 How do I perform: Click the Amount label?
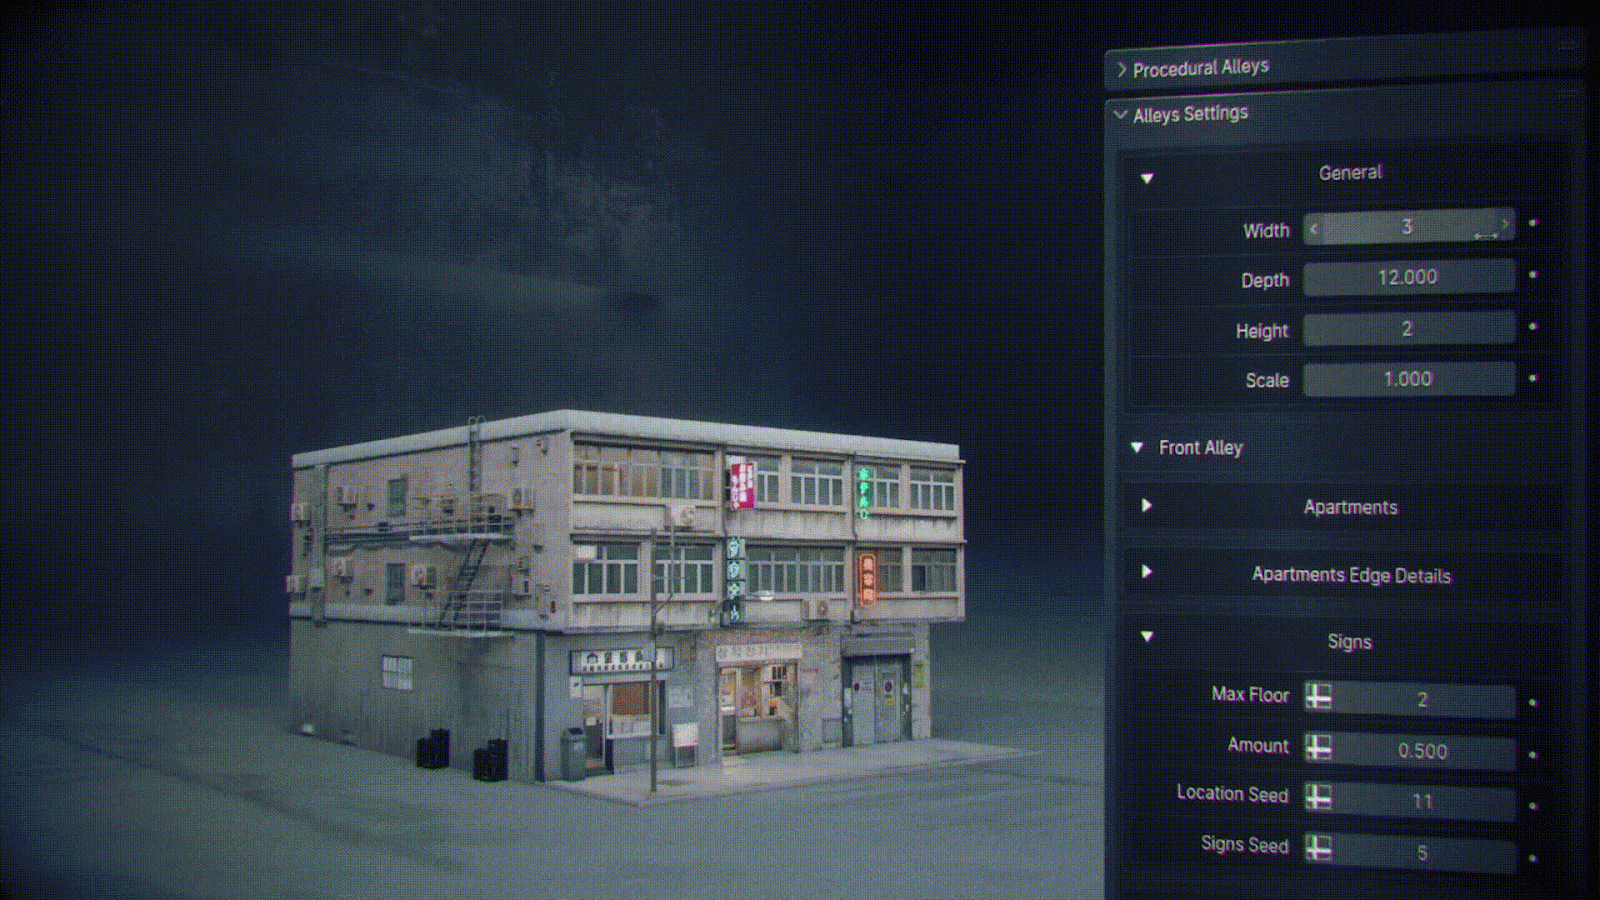(x=1258, y=745)
